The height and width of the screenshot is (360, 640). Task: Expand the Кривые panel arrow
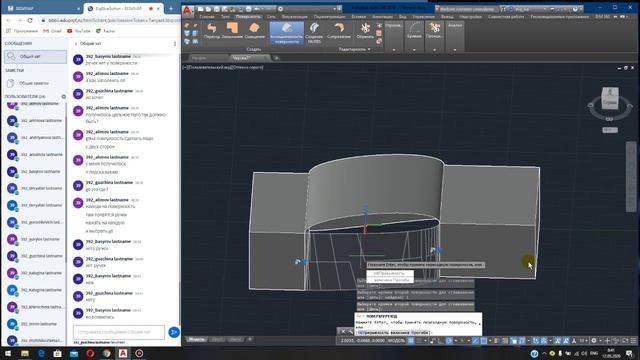pos(414,50)
